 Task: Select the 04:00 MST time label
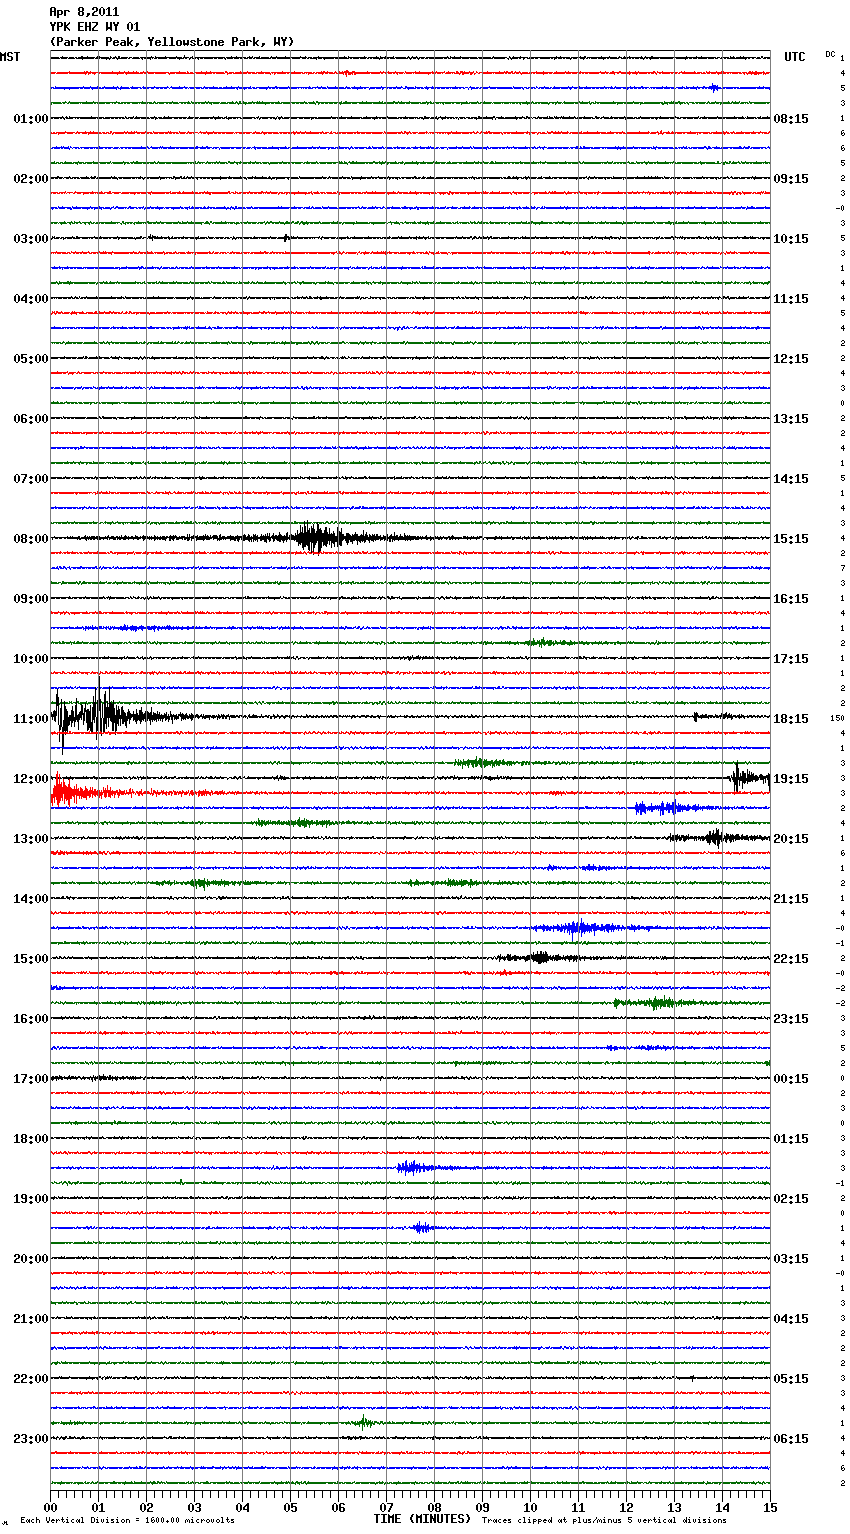click(x=31, y=299)
